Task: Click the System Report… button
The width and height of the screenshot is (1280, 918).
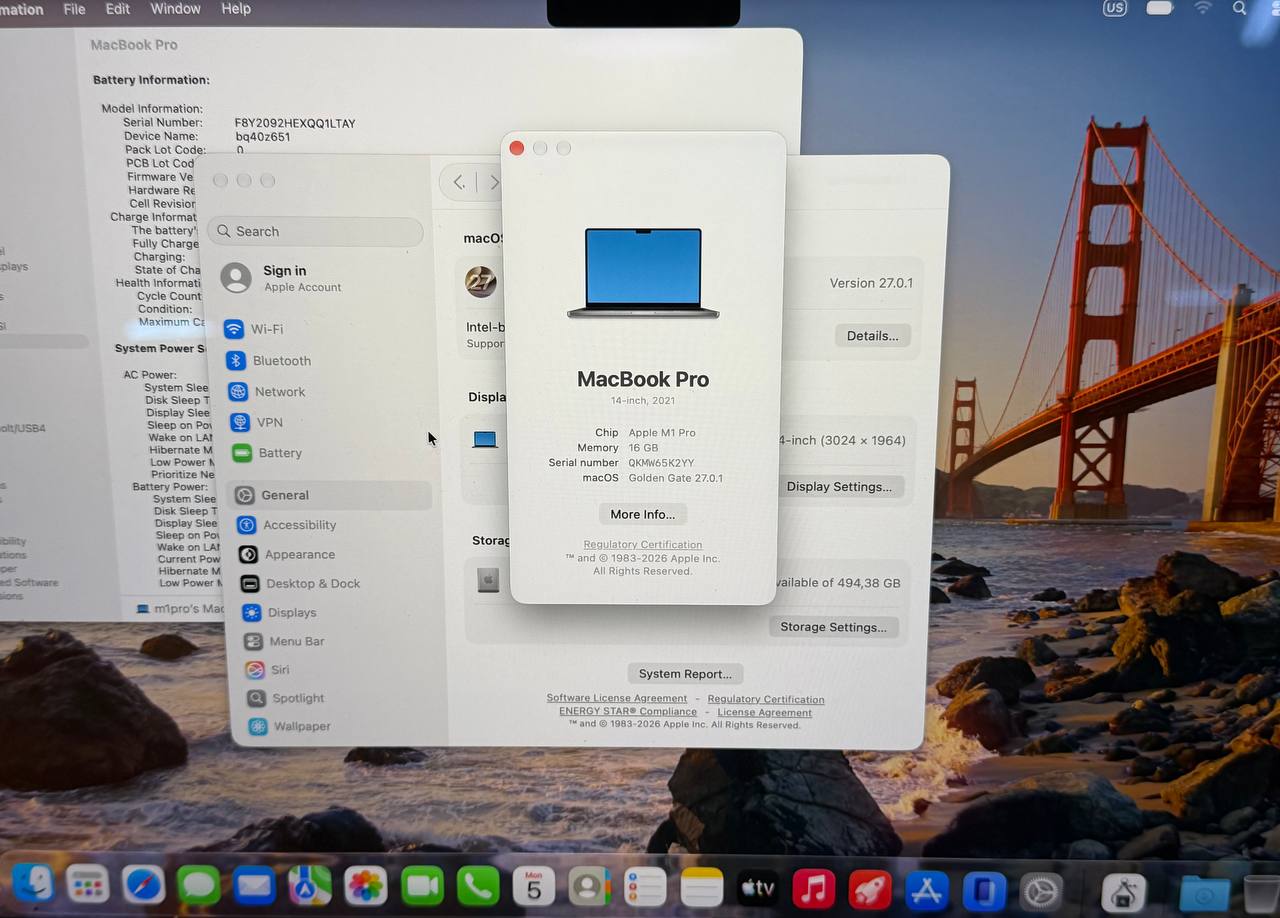Action: pos(685,674)
